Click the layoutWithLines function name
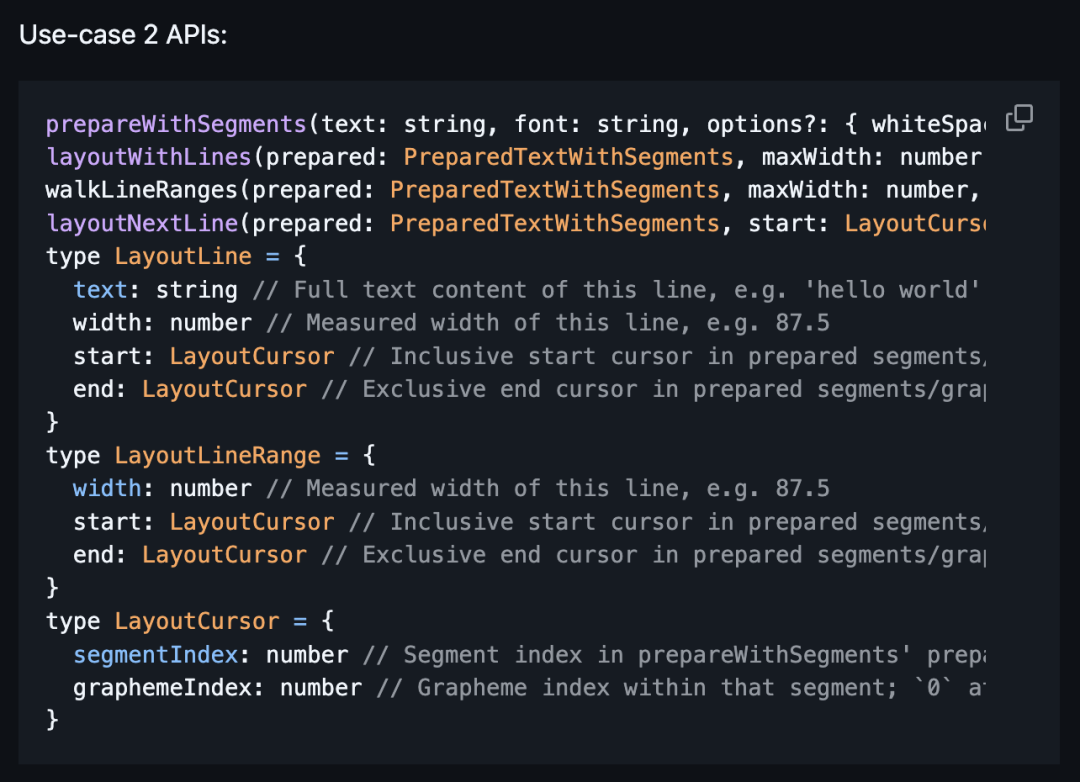This screenshot has width=1080, height=782. pos(148,158)
